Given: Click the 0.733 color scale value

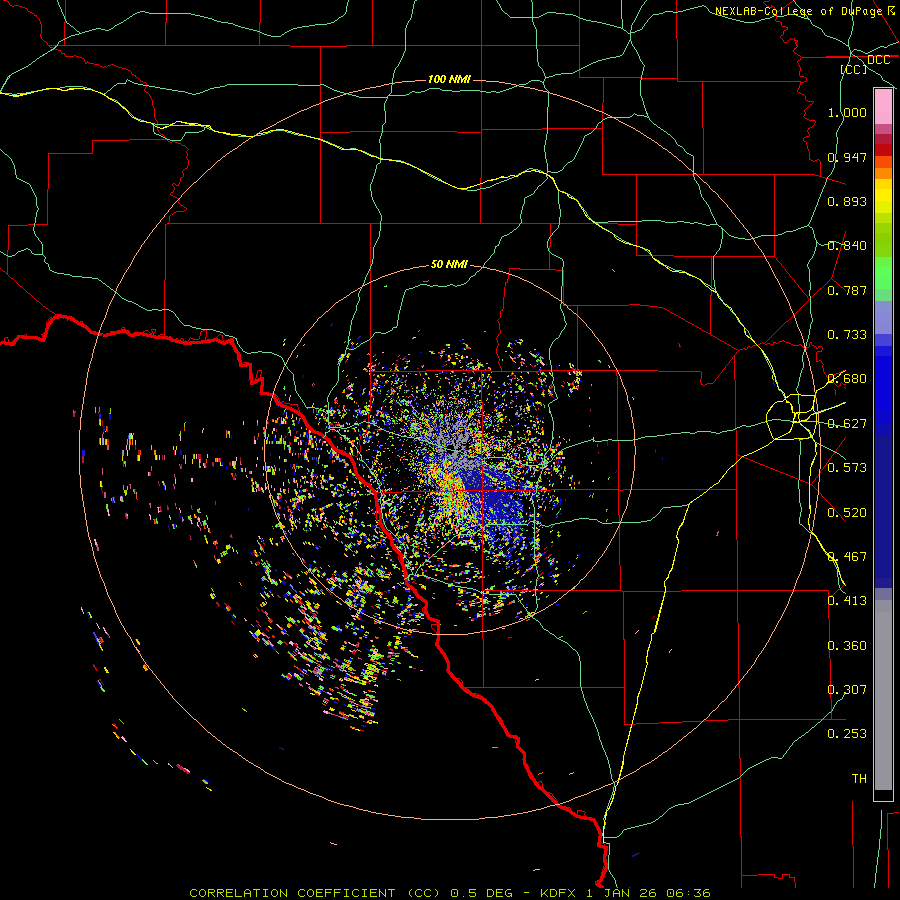Looking at the screenshot, I should pos(847,335).
